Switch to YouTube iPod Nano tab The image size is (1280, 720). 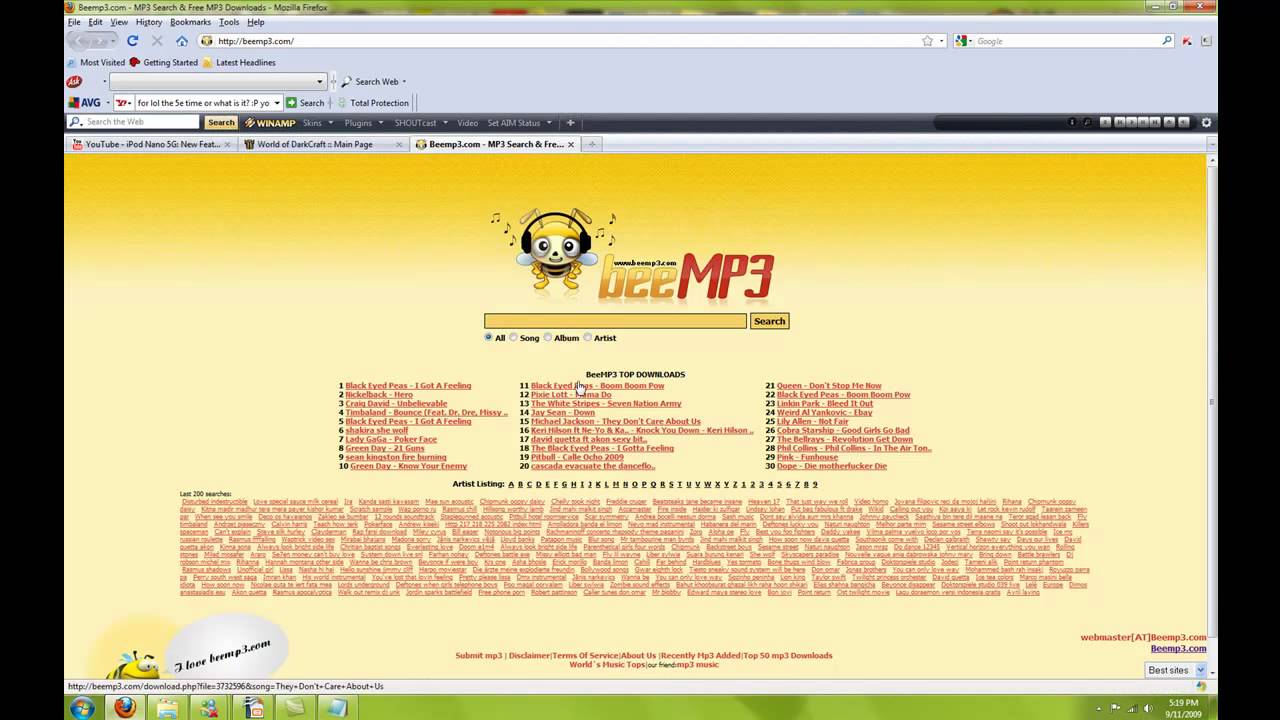tap(152, 144)
